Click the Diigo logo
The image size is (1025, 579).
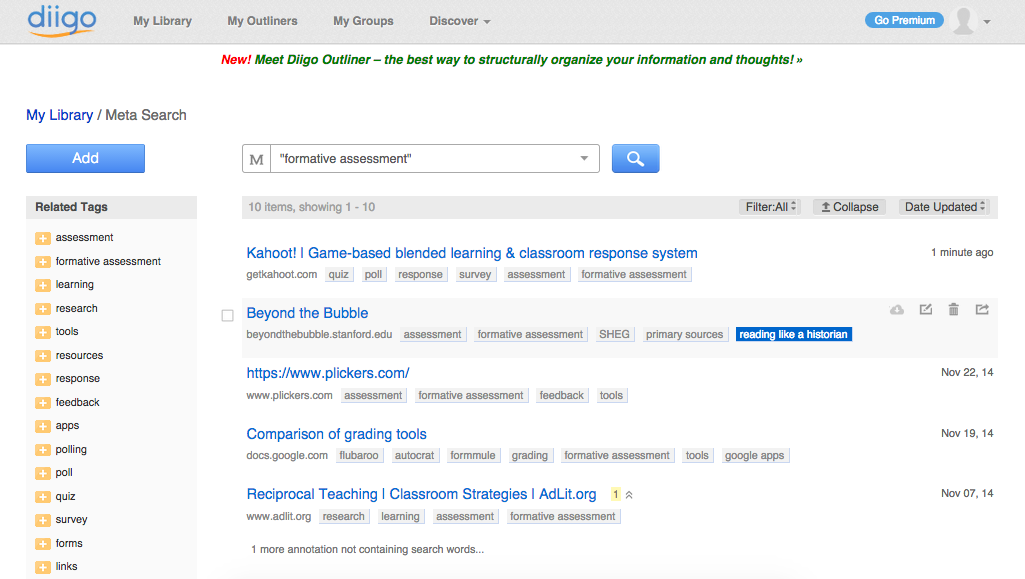62,20
